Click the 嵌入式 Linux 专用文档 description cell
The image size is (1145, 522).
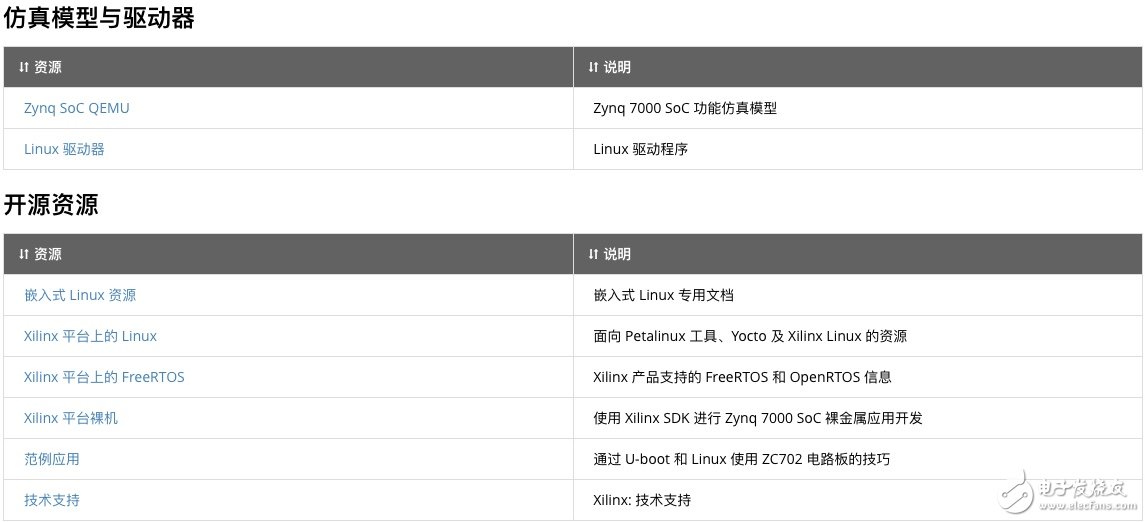pyautogui.click(x=665, y=295)
